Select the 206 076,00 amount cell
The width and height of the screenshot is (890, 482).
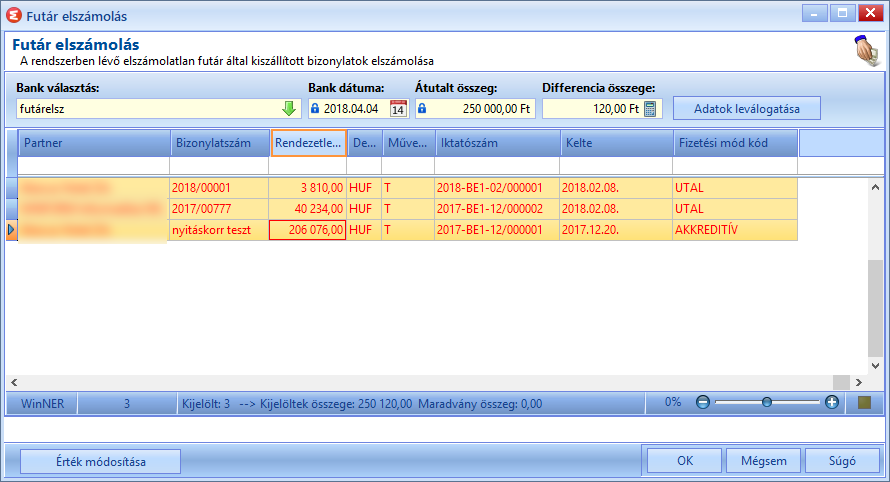(x=308, y=230)
